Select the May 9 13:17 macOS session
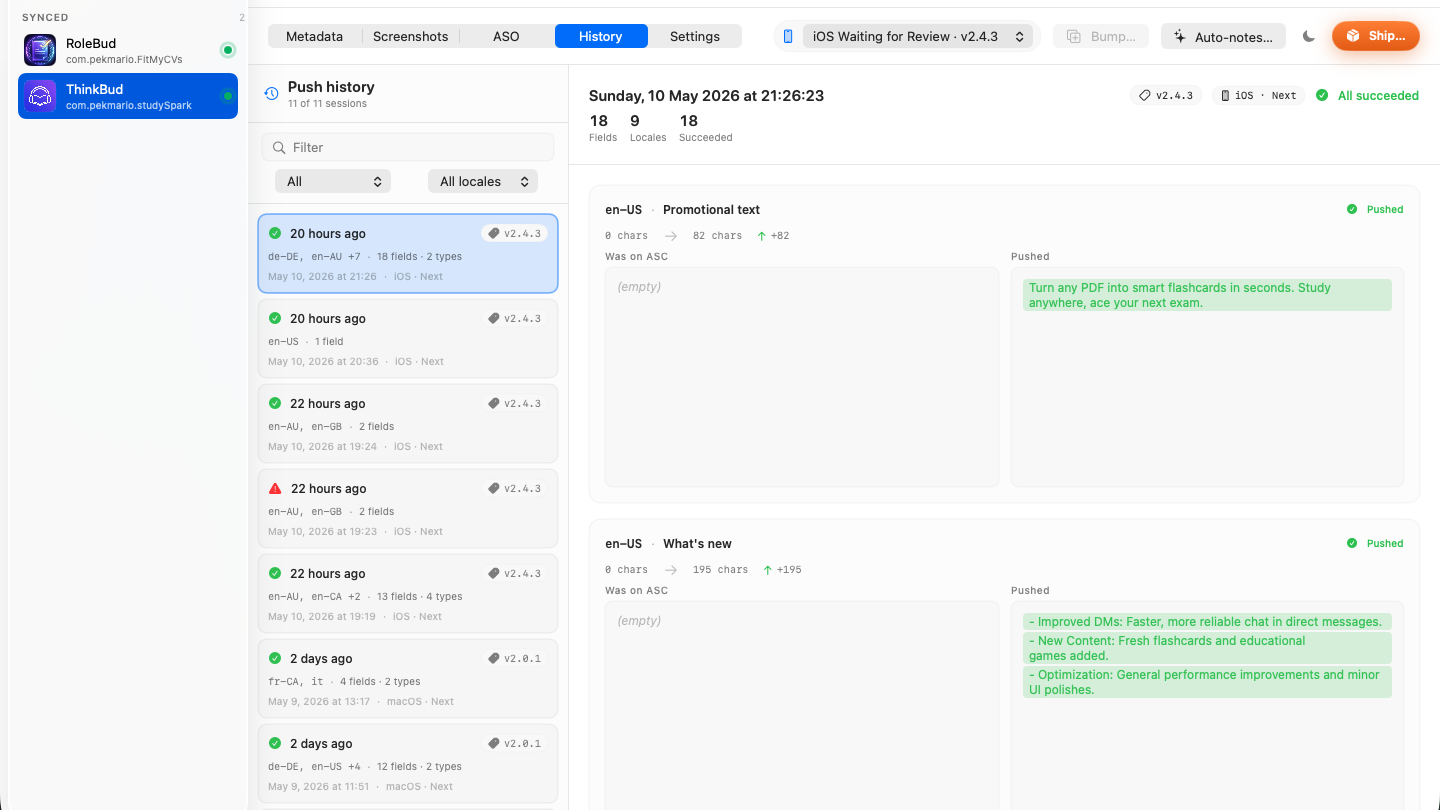The height and width of the screenshot is (810, 1440). (x=408, y=679)
